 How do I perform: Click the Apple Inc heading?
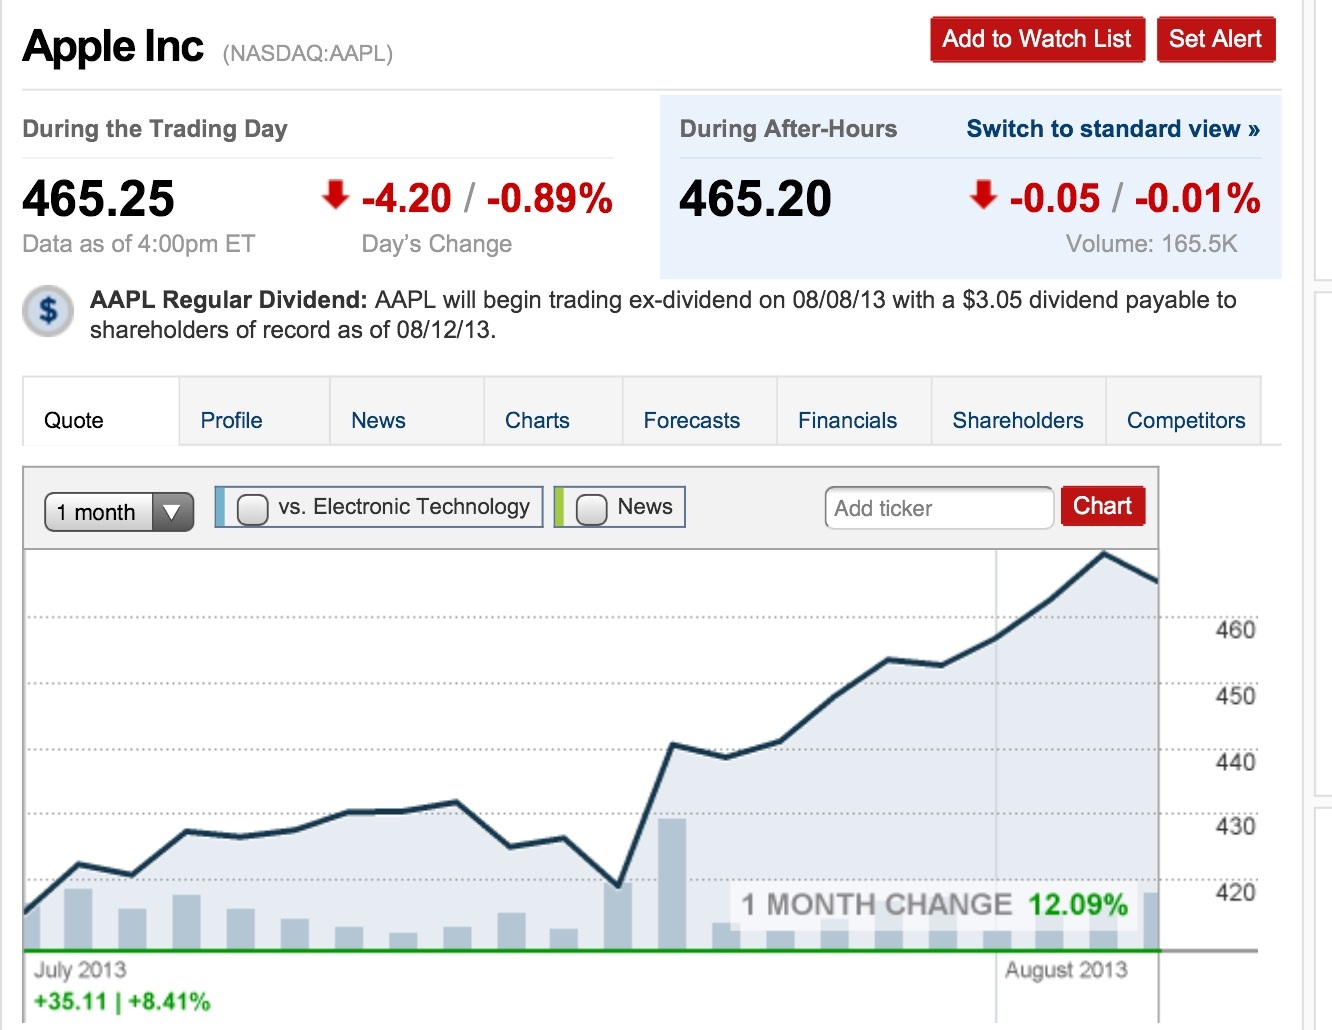113,46
